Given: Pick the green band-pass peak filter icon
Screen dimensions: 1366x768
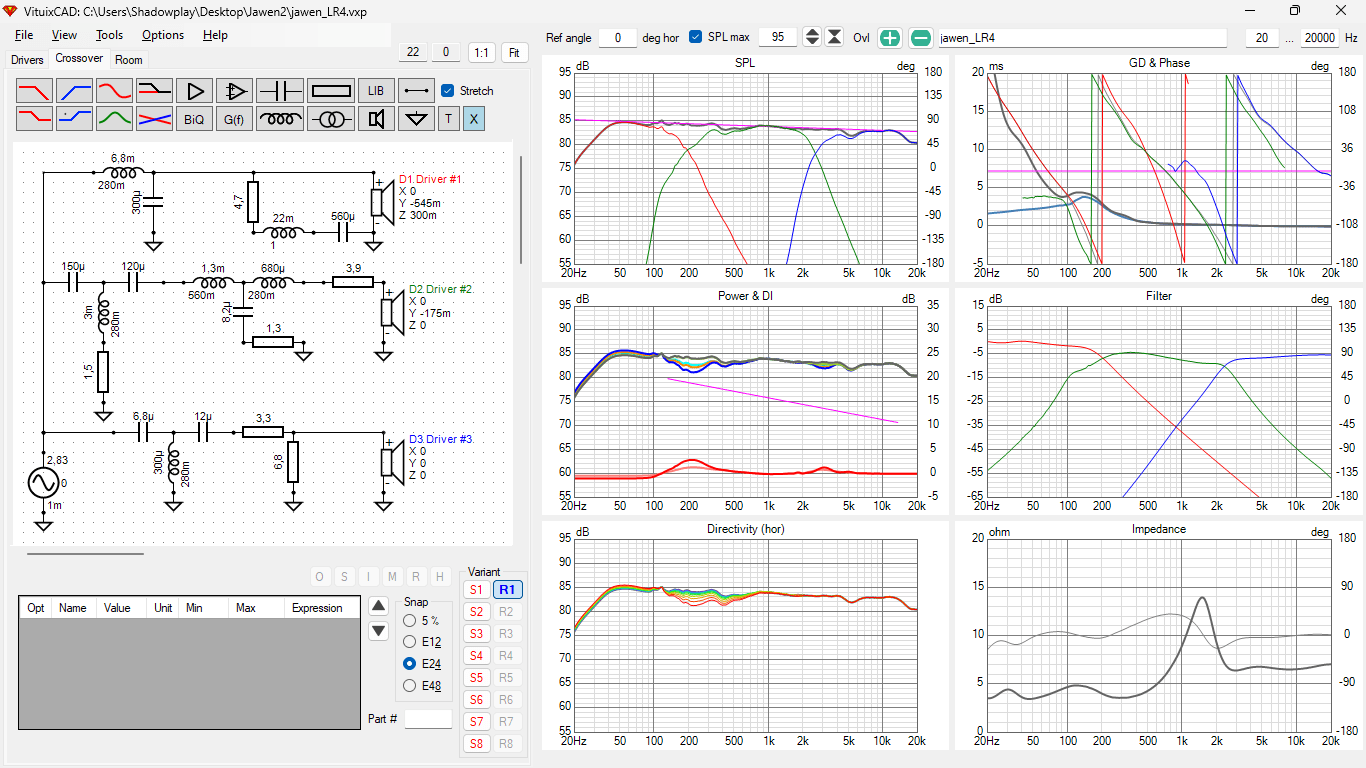Looking at the screenshot, I should pos(114,119).
